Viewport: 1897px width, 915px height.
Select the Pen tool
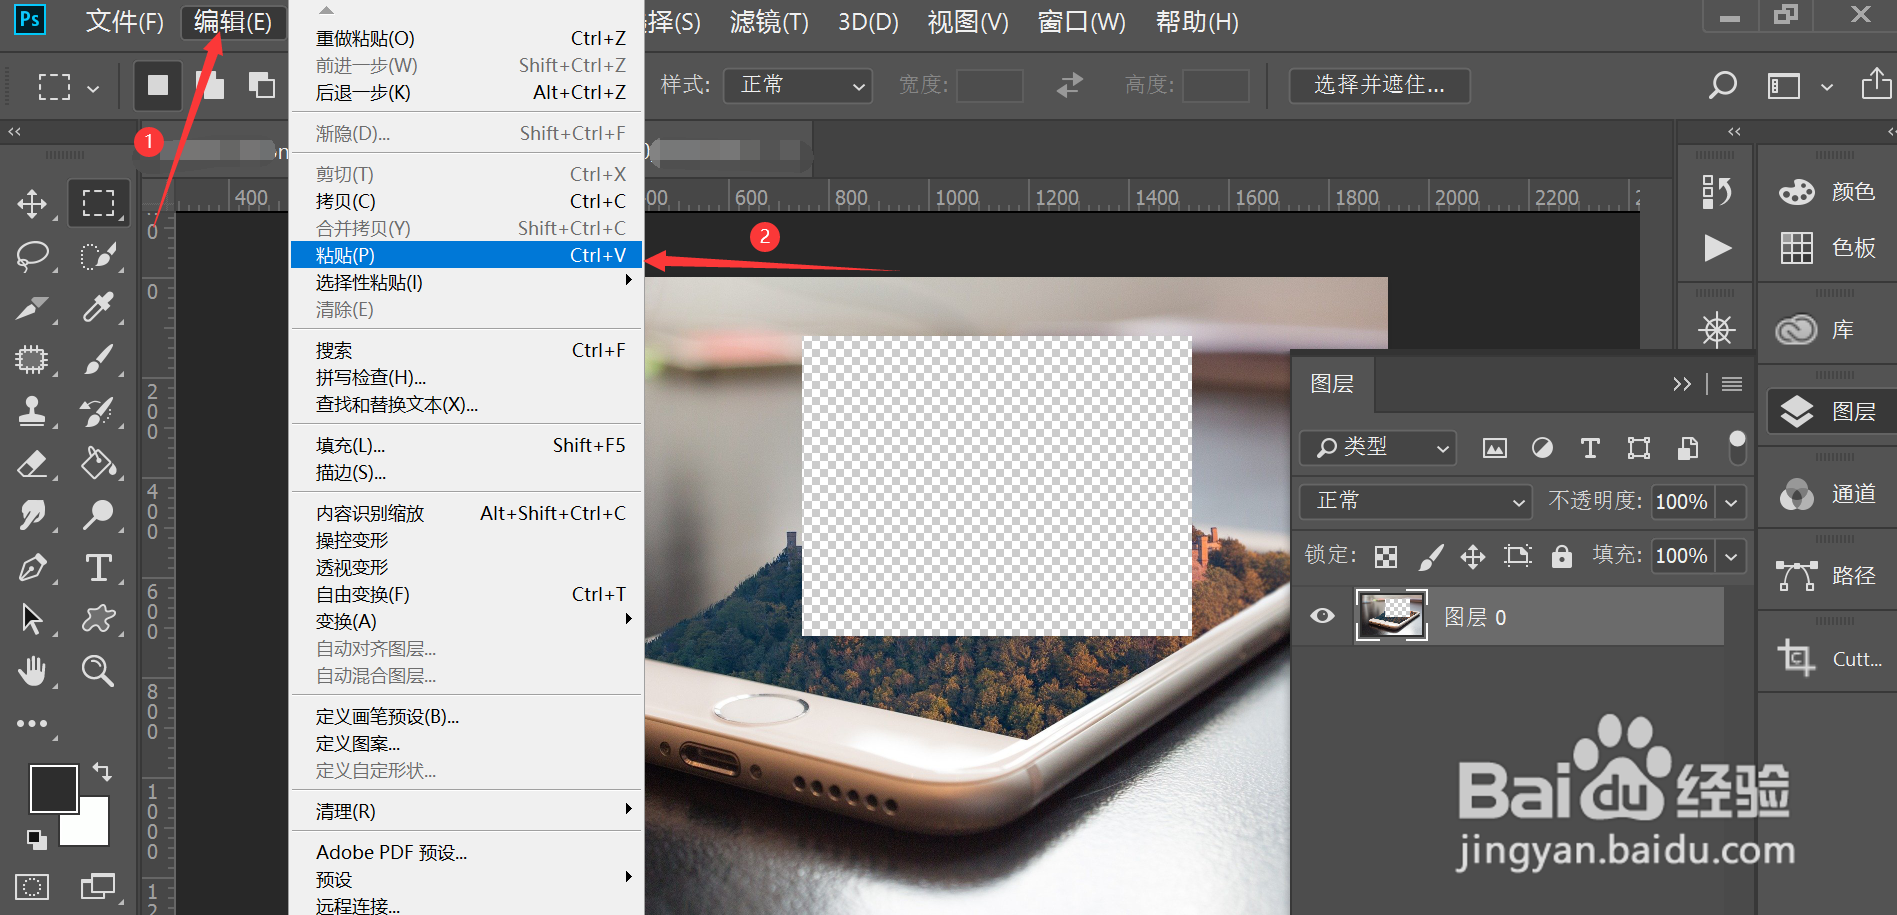(x=32, y=567)
